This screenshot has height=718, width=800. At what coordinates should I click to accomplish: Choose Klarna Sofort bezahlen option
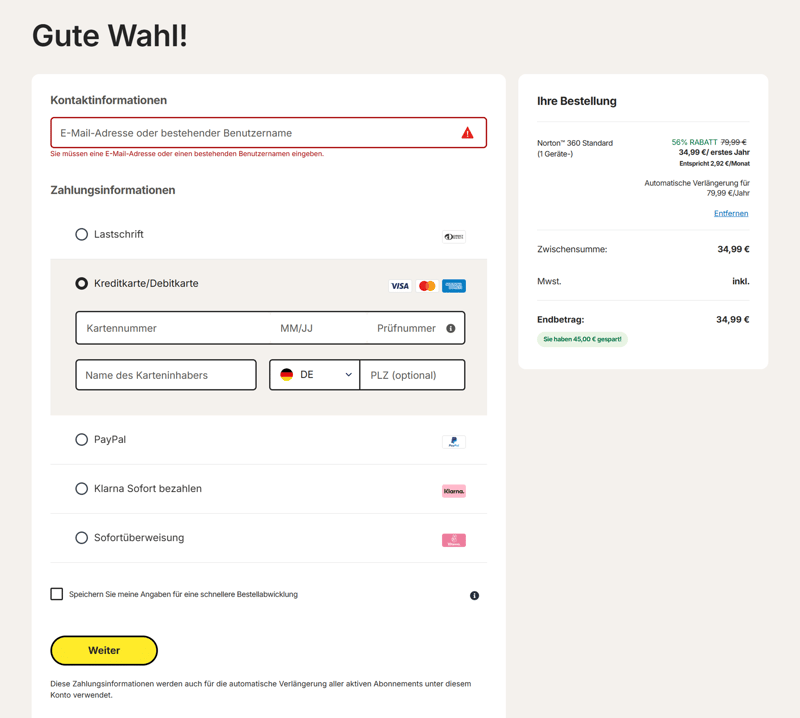82,488
